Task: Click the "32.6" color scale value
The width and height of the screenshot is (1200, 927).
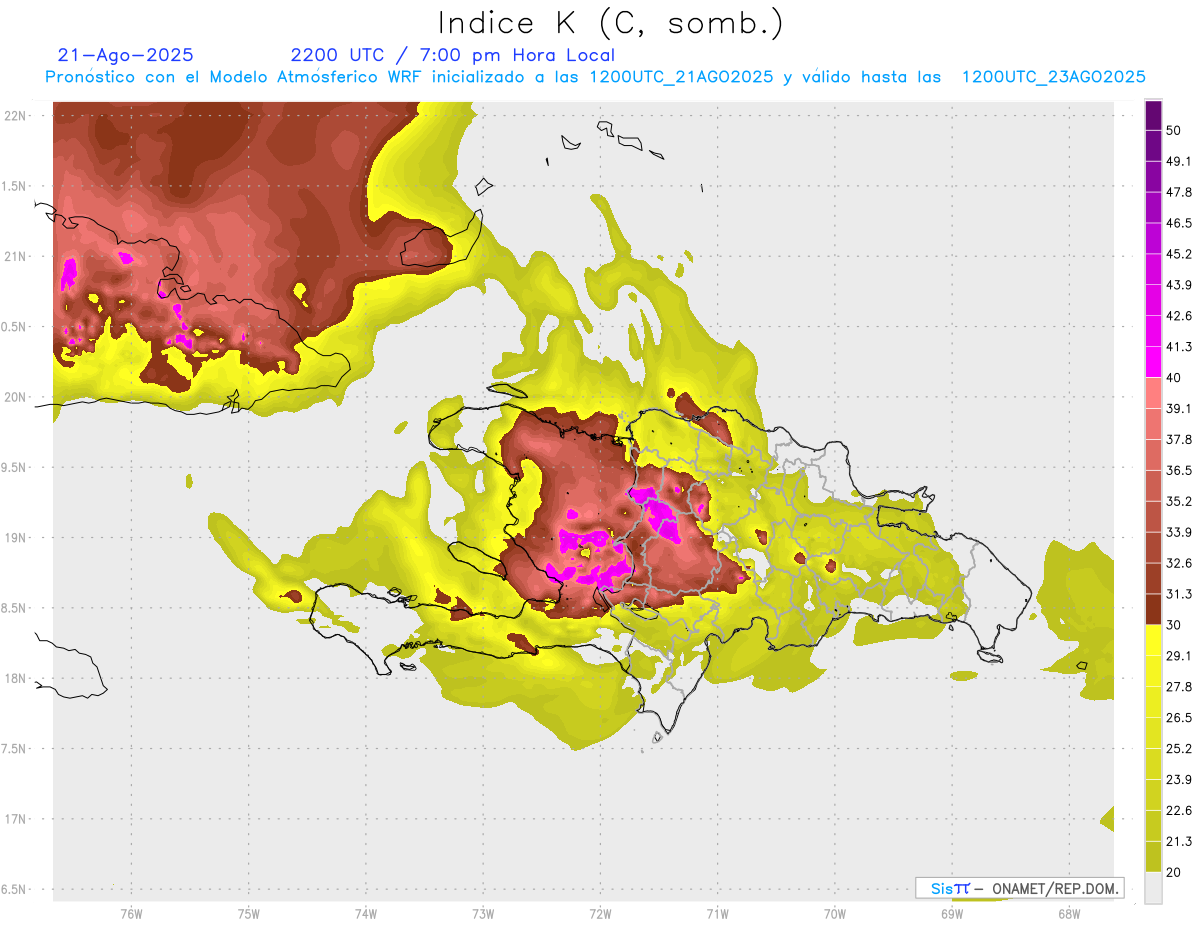Action: click(1180, 563)
